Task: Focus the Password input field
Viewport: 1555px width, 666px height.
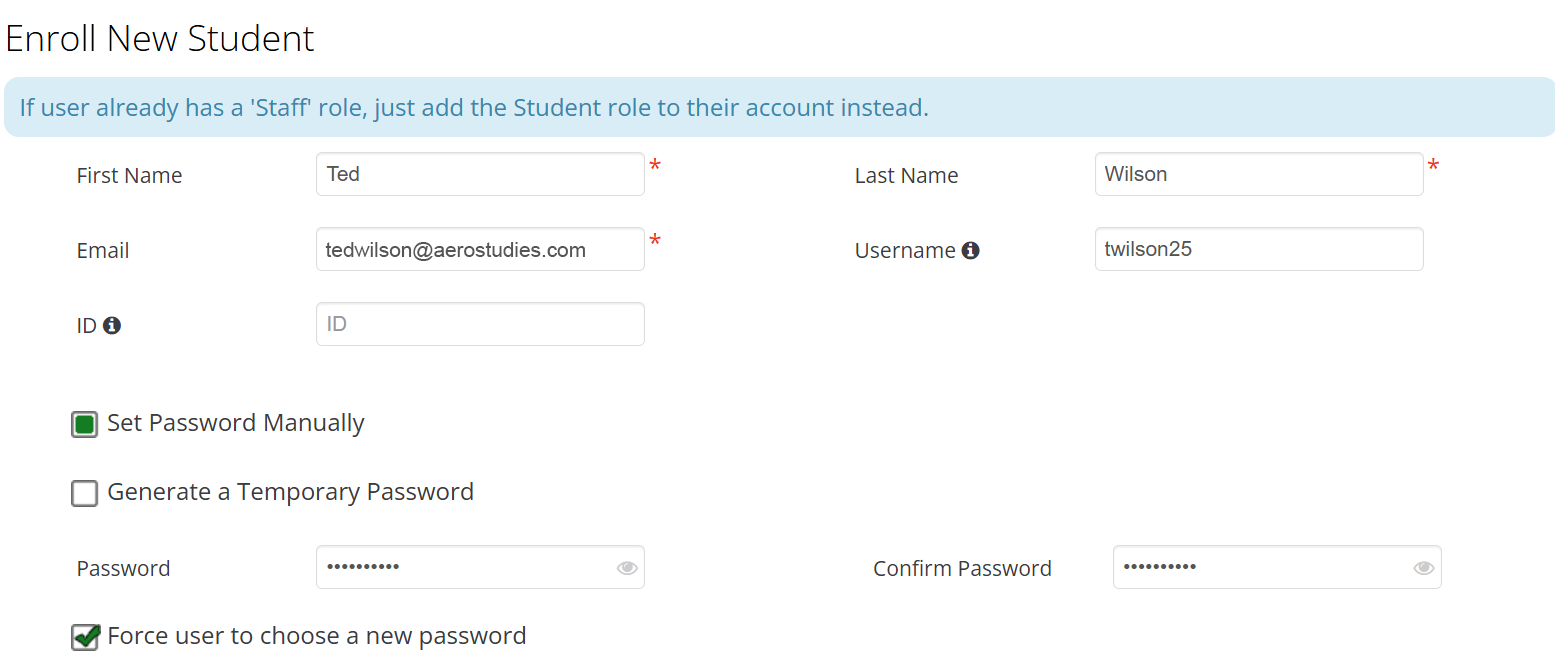Action: (465, 567)
